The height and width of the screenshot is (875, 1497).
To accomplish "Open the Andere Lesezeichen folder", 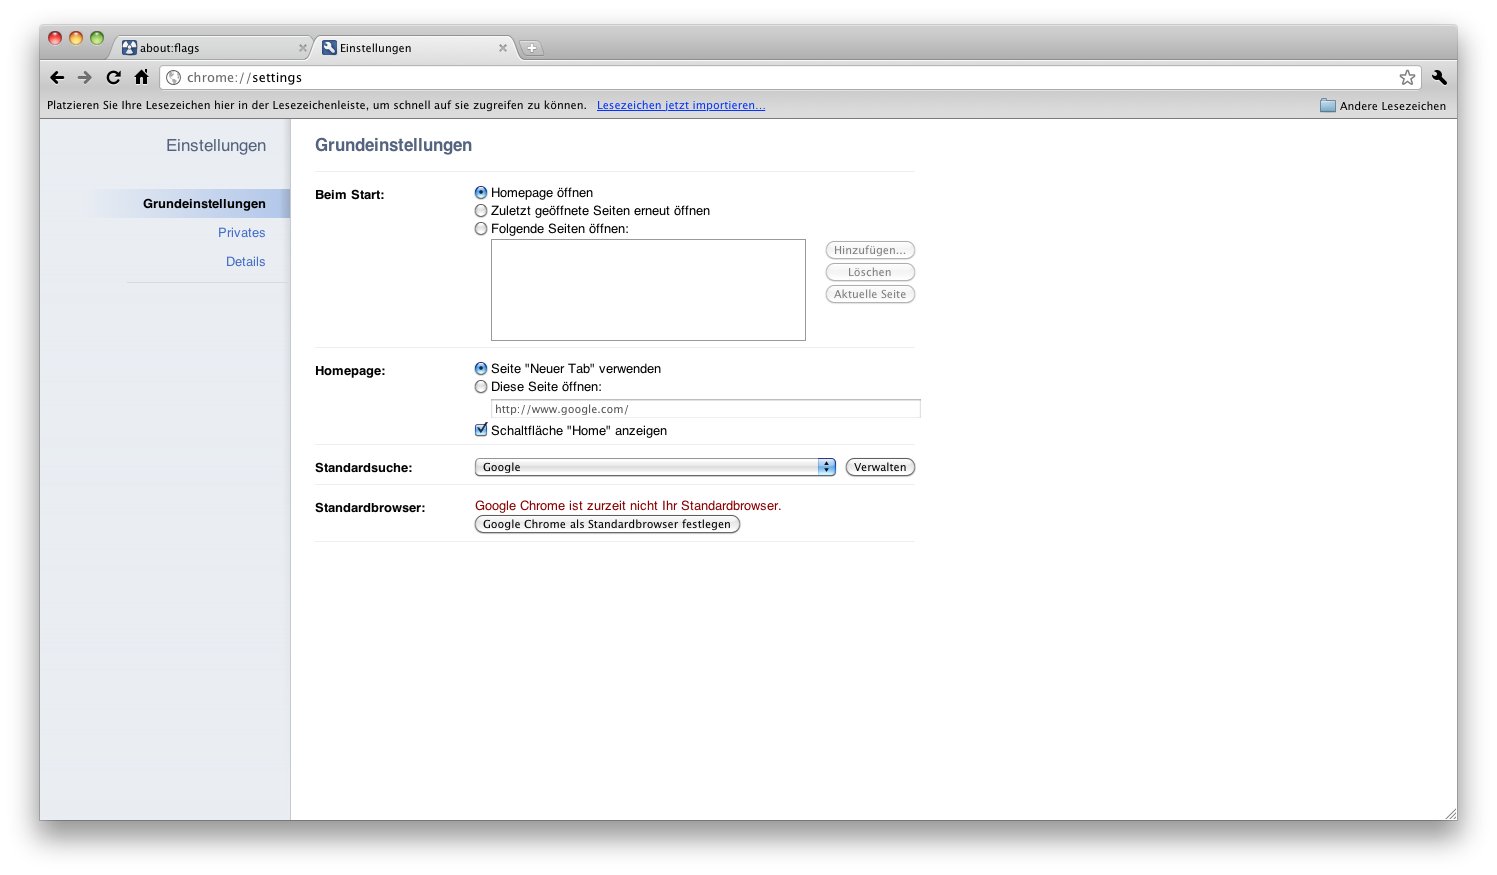I will pos(1381,105).
